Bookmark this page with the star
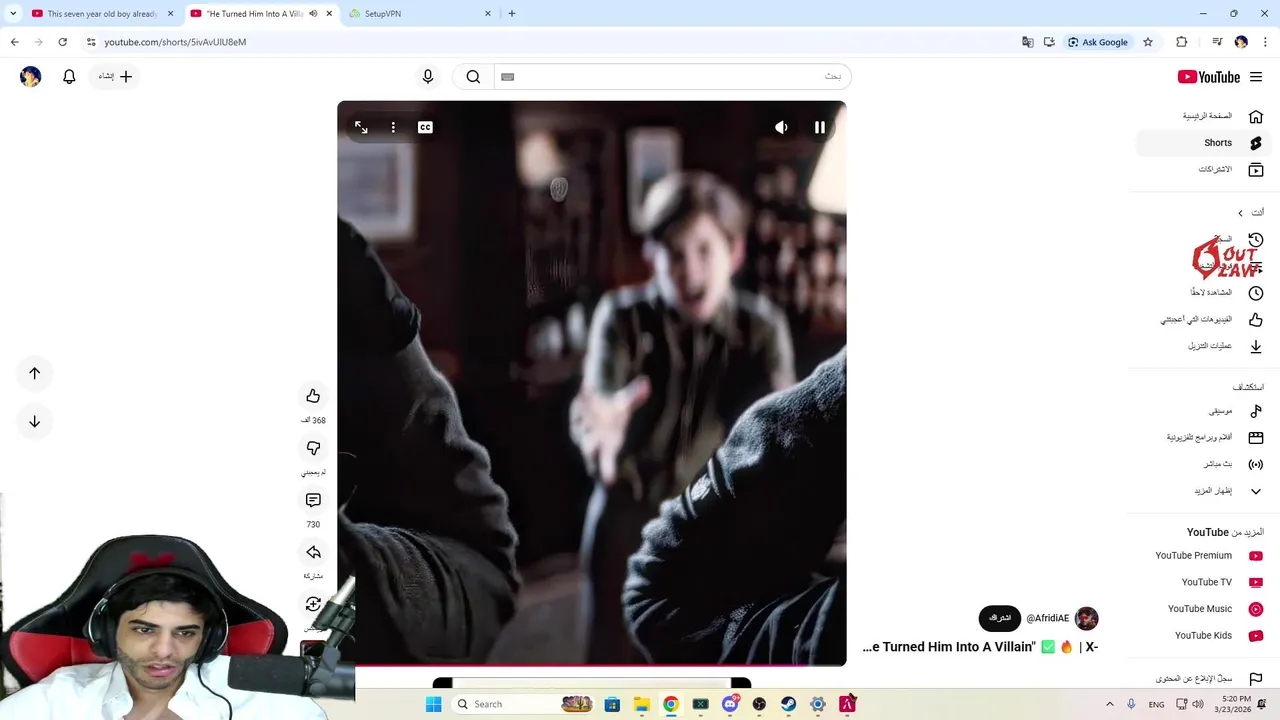This screenshot has width=1280, height=720. [1148, 42]
